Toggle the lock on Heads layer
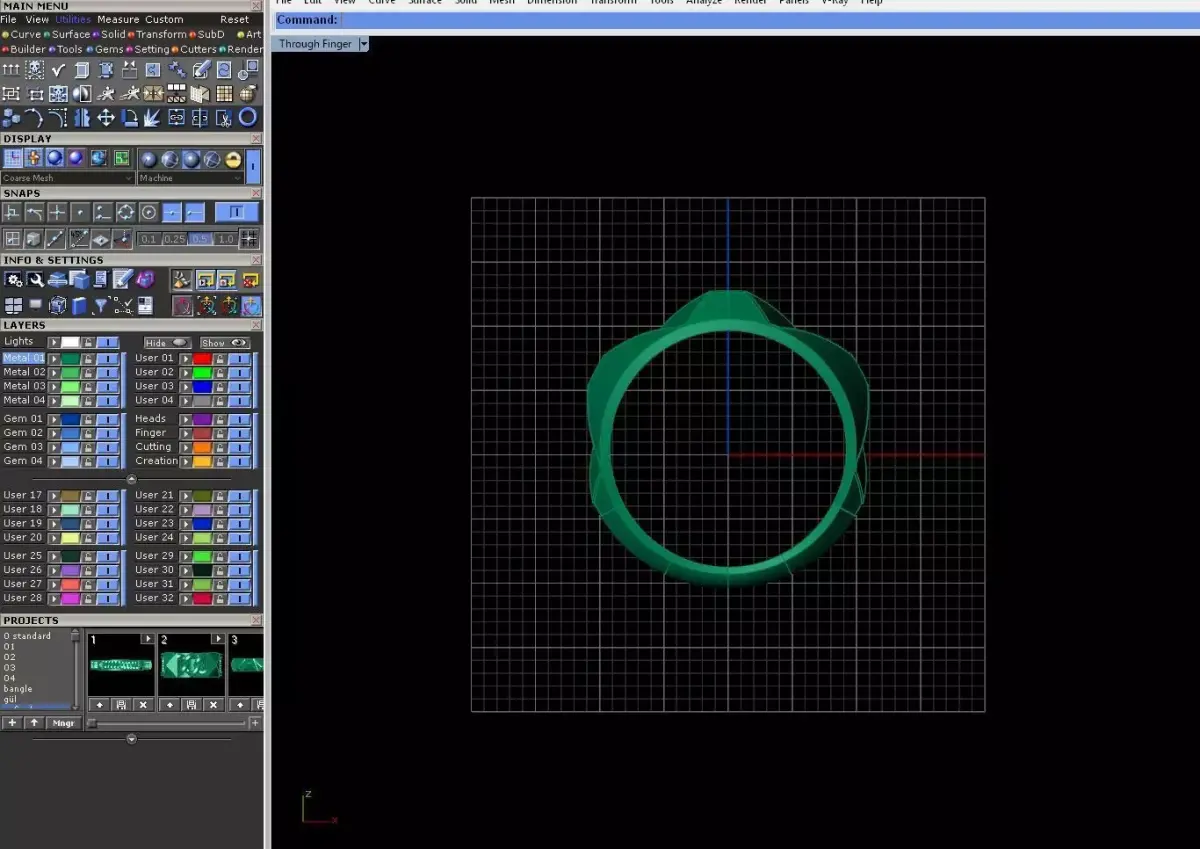Image resolution: width=1200 pixels, height=849 pixels. pyautogui.click(x=220, y=419)
